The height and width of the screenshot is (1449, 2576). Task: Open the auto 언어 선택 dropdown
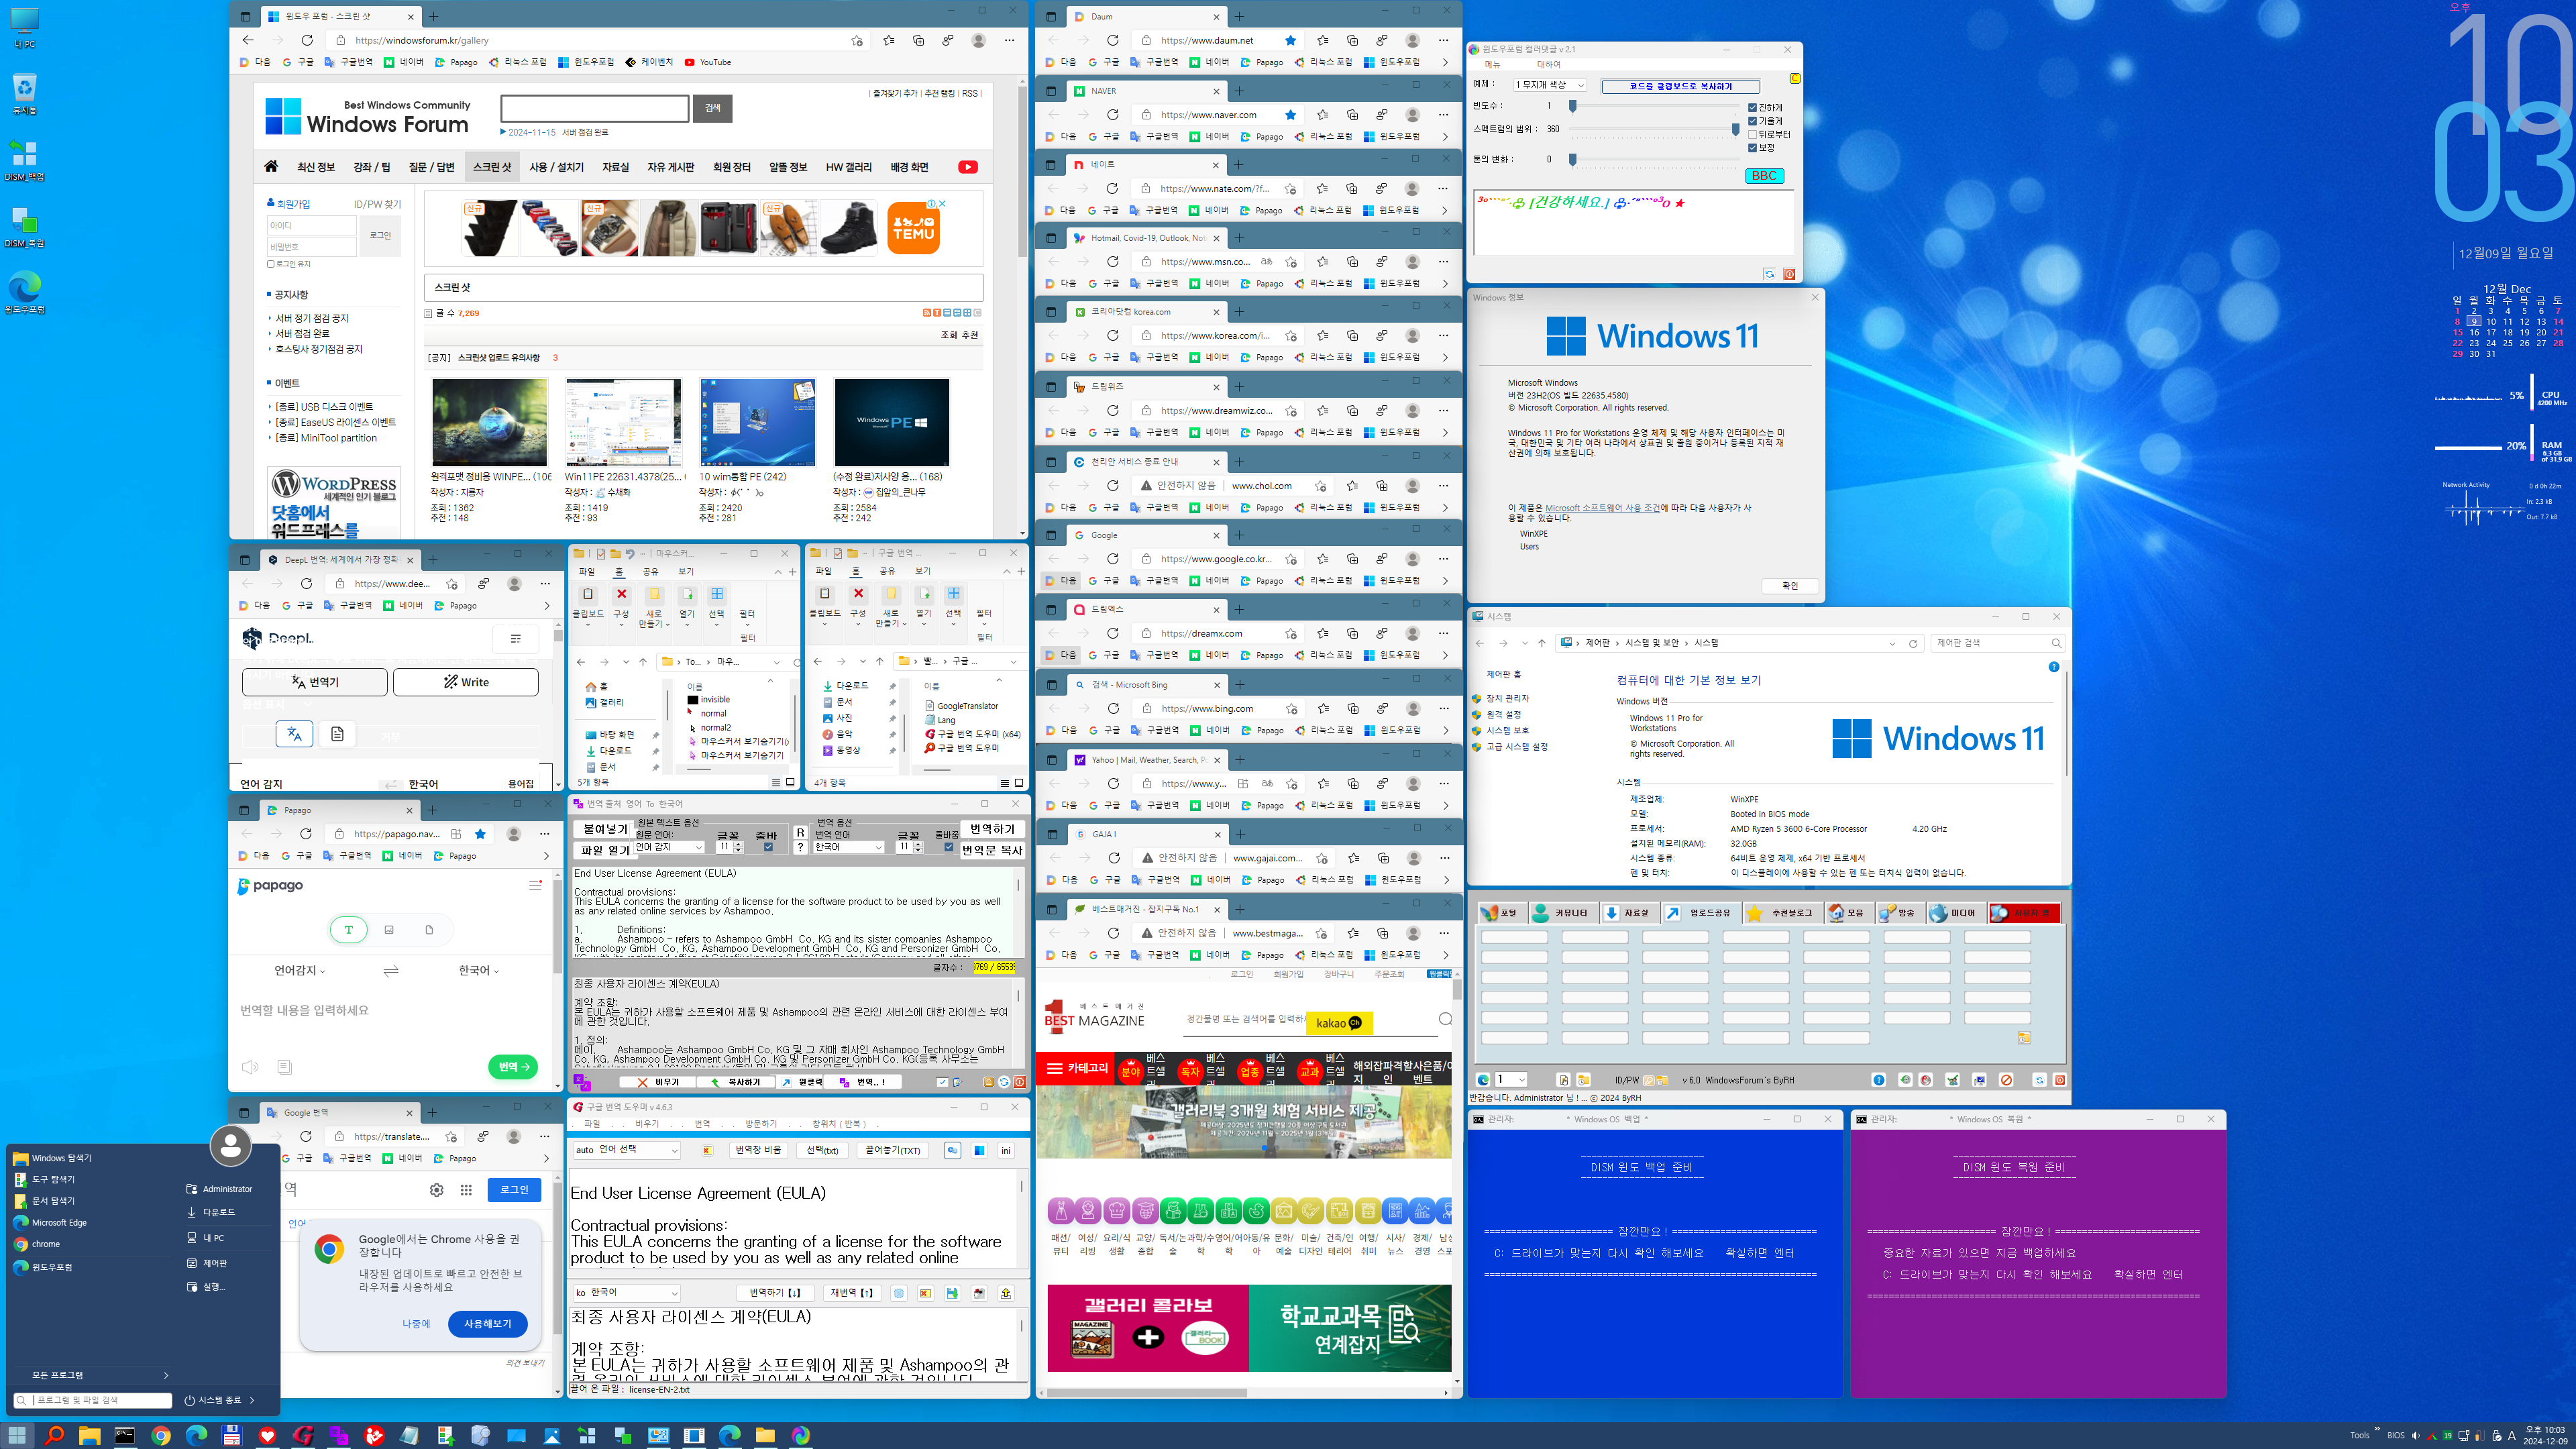pyautogui.click(x=627, y=1150)
